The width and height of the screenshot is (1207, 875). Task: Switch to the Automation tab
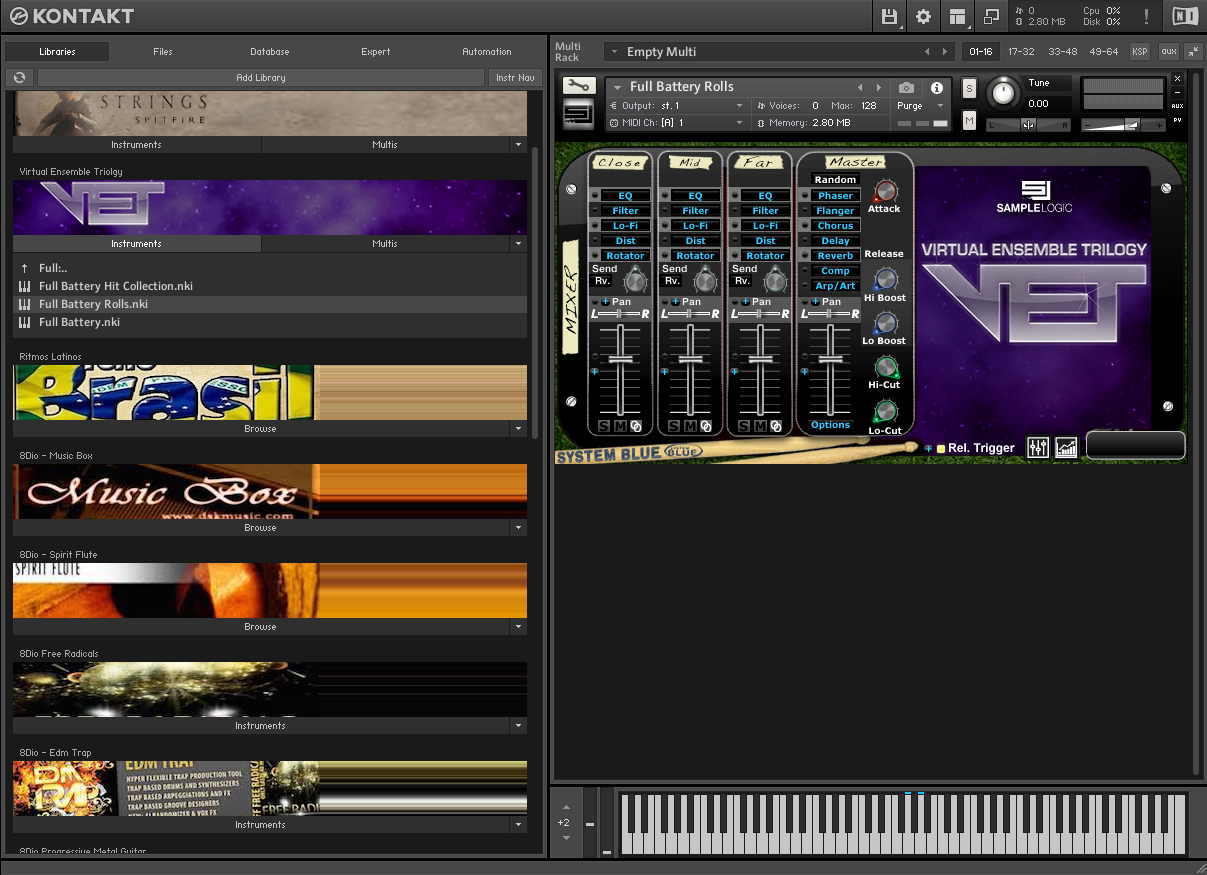(487, 51)
